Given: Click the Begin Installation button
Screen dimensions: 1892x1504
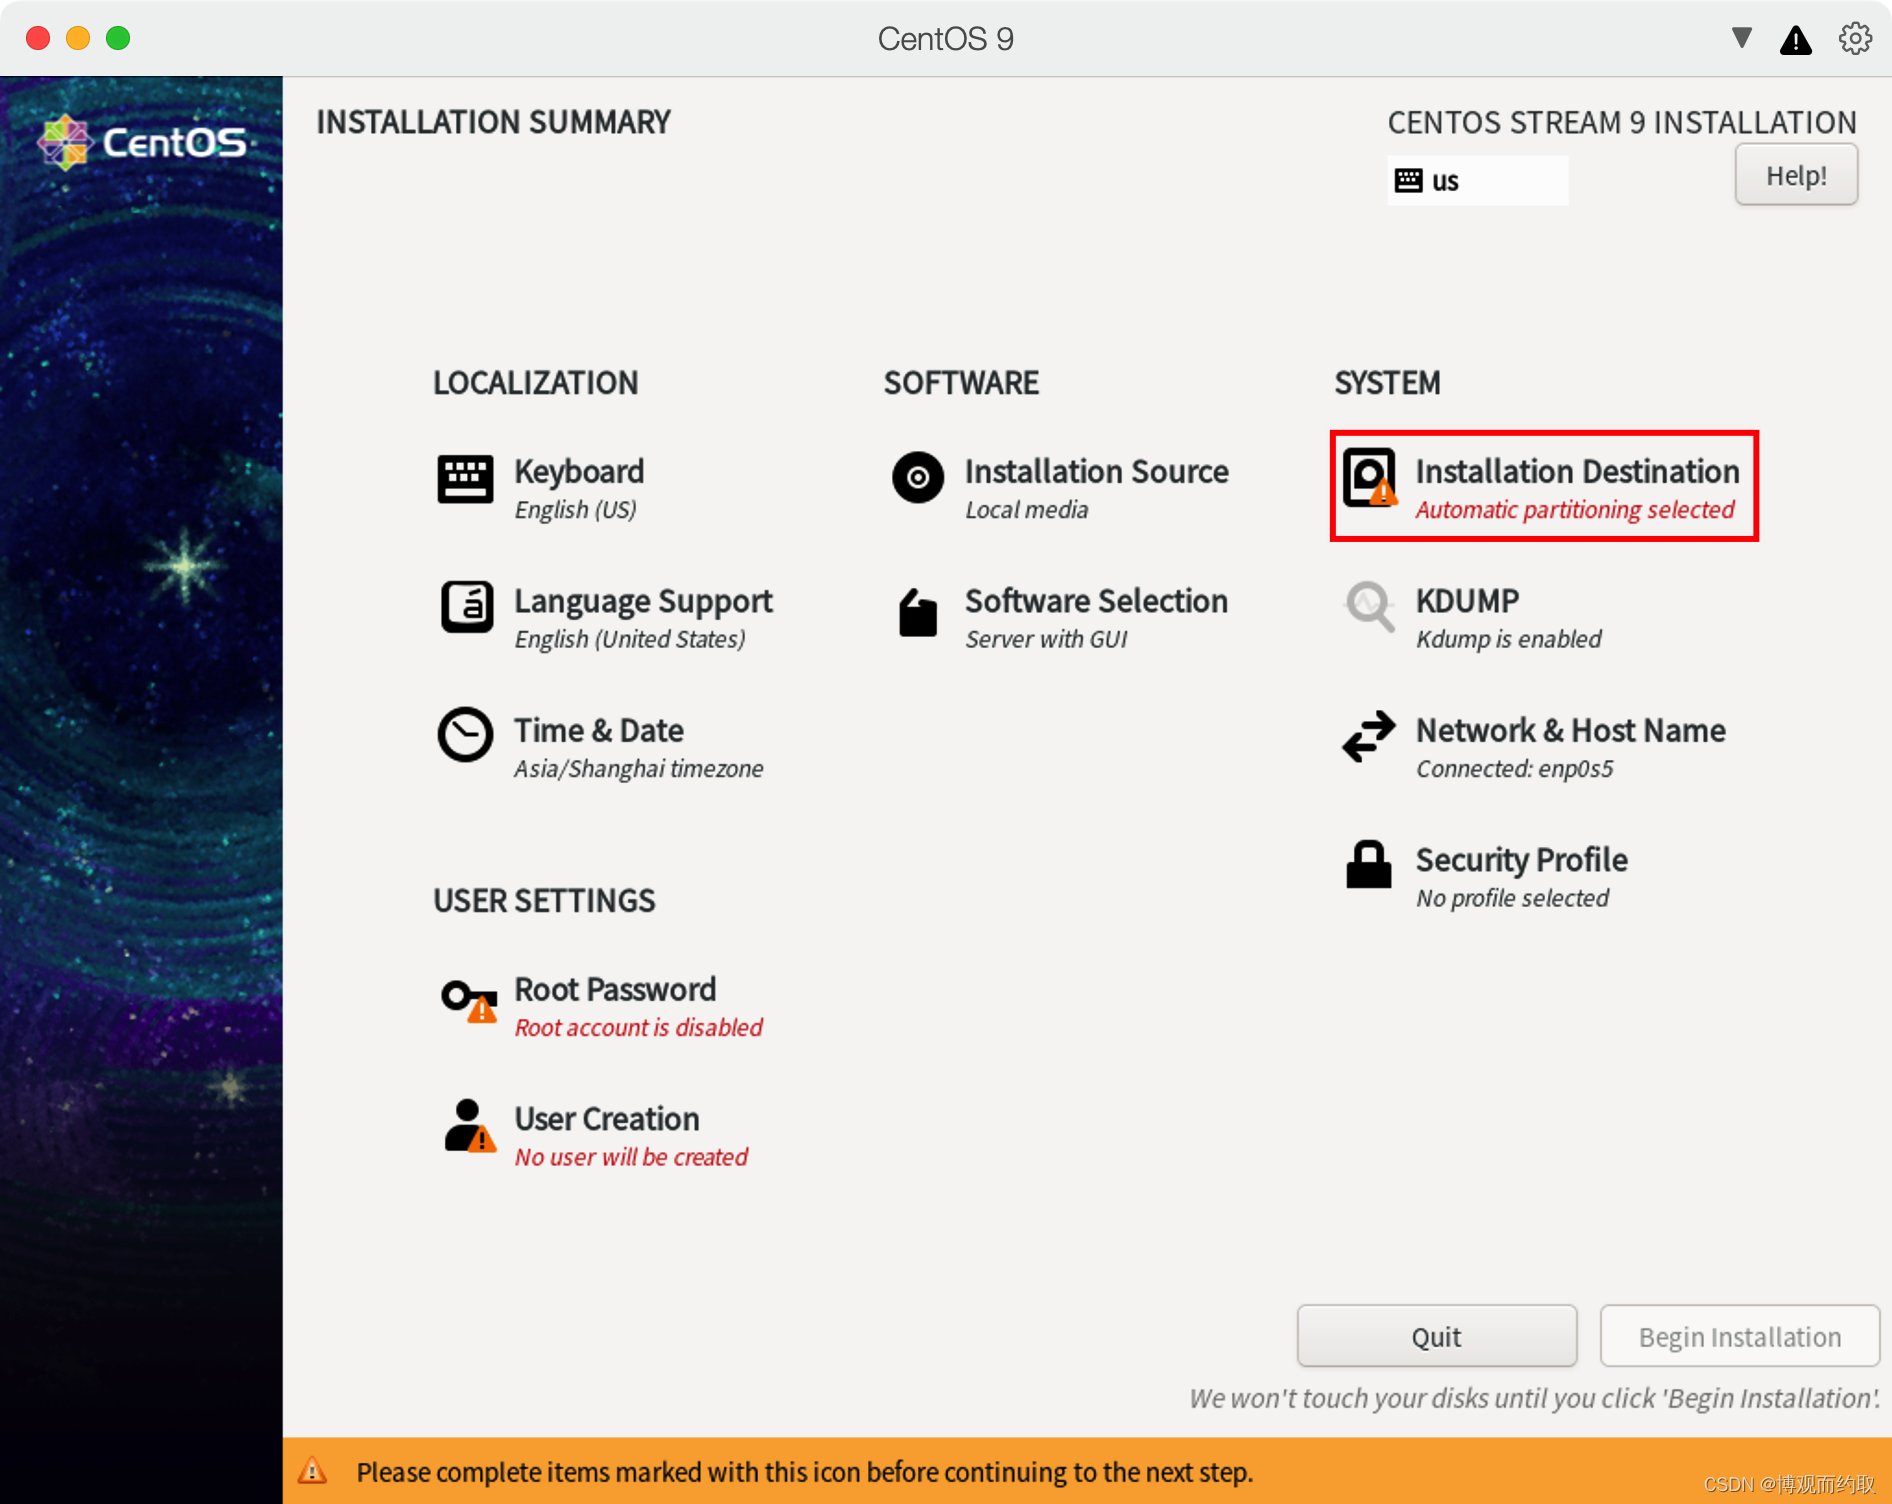Looking at the screenshot, I should (1740, 1336).
